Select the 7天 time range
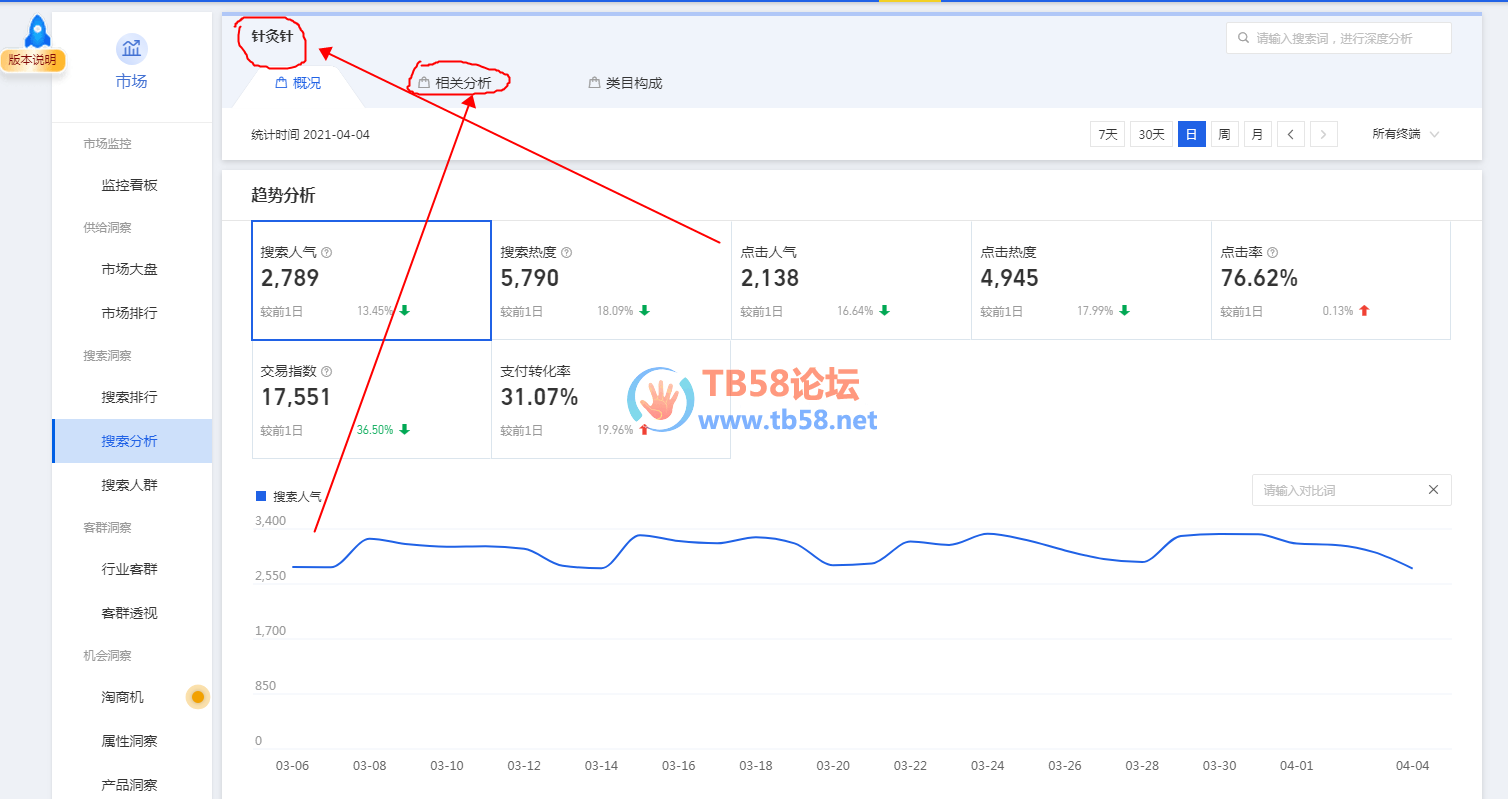Viewport: 1508px width, 799px height. coord(1107,134)
